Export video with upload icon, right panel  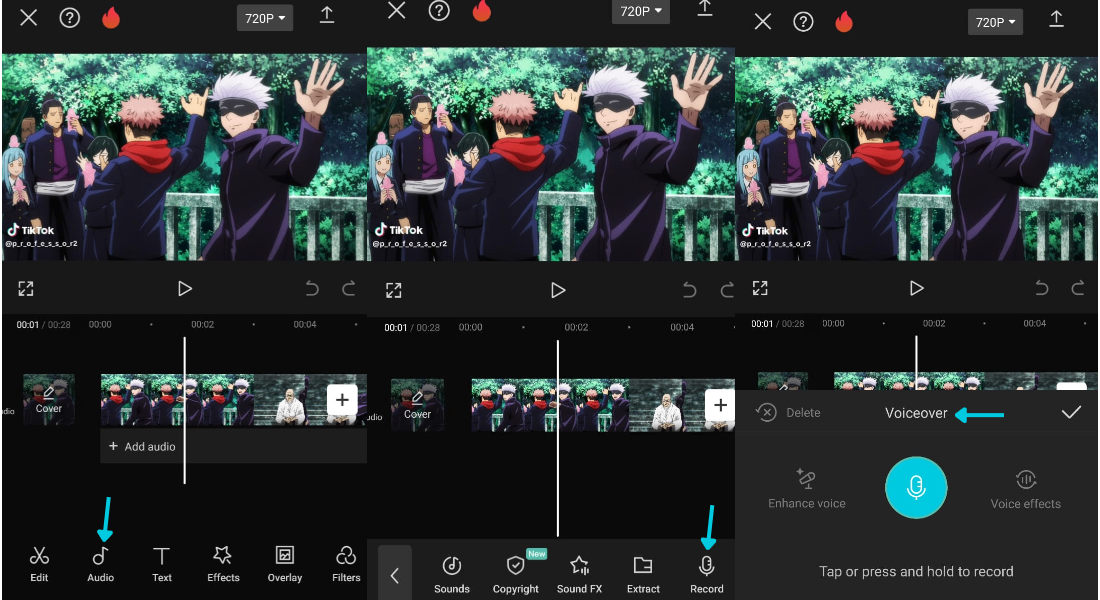(1057, 20)
